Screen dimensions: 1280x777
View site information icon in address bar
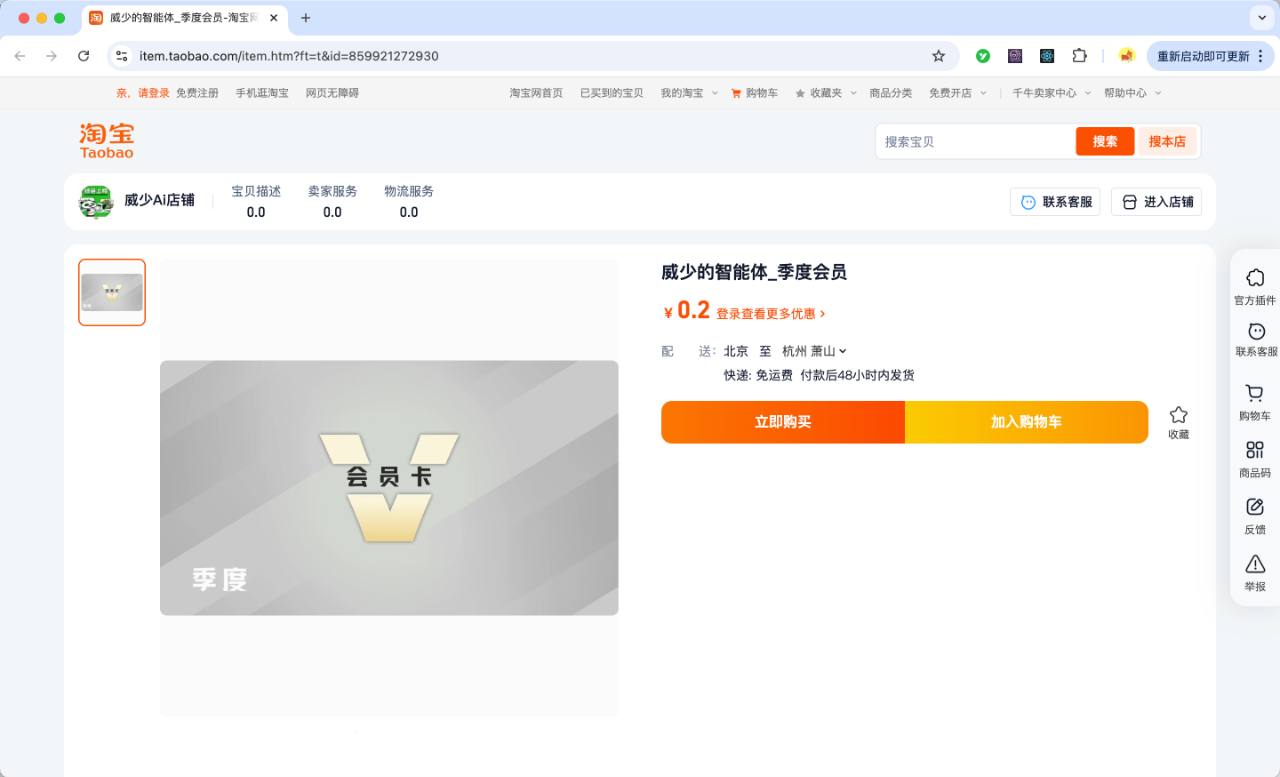coord(122,56)
